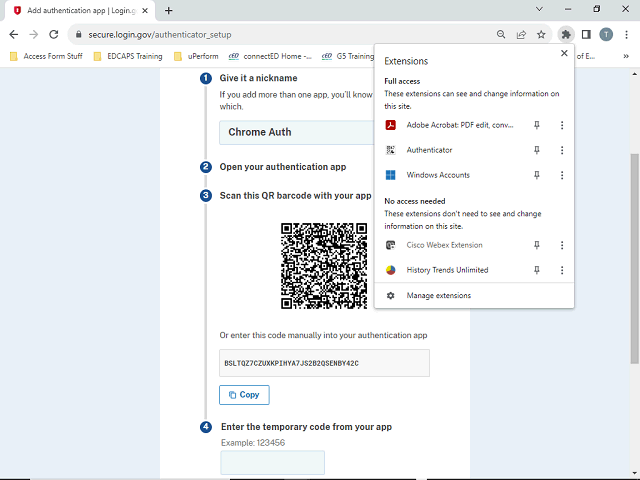Open more options for History Trends Unlimited
The width and height of the screenshot is (640, 480).
(562, 270)
